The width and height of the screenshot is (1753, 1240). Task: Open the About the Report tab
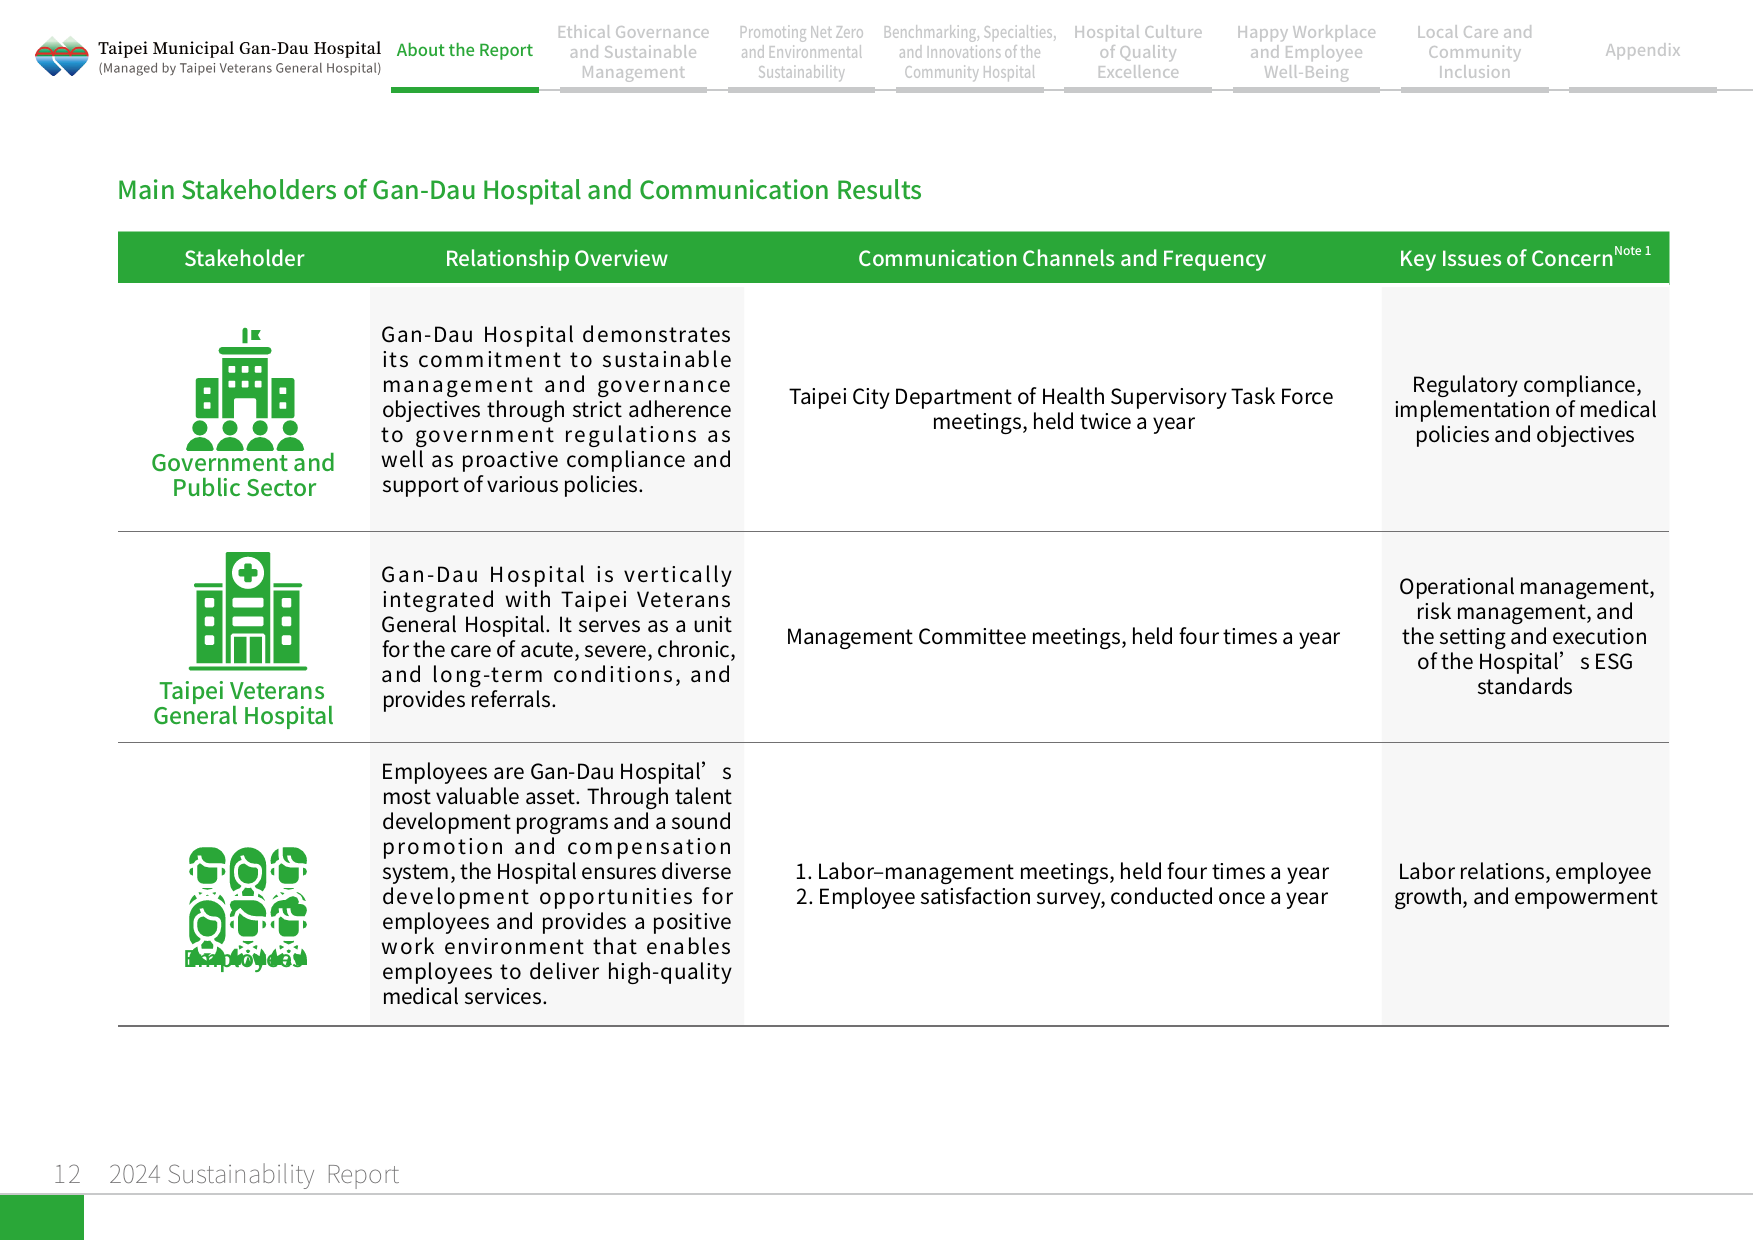(465, 50)
